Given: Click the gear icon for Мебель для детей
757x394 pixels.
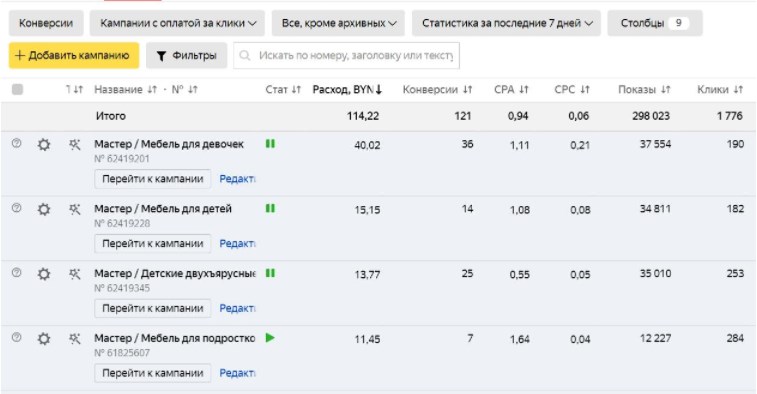Looking at the screenshot, I should pyautogui.click(x=44, y=209).
